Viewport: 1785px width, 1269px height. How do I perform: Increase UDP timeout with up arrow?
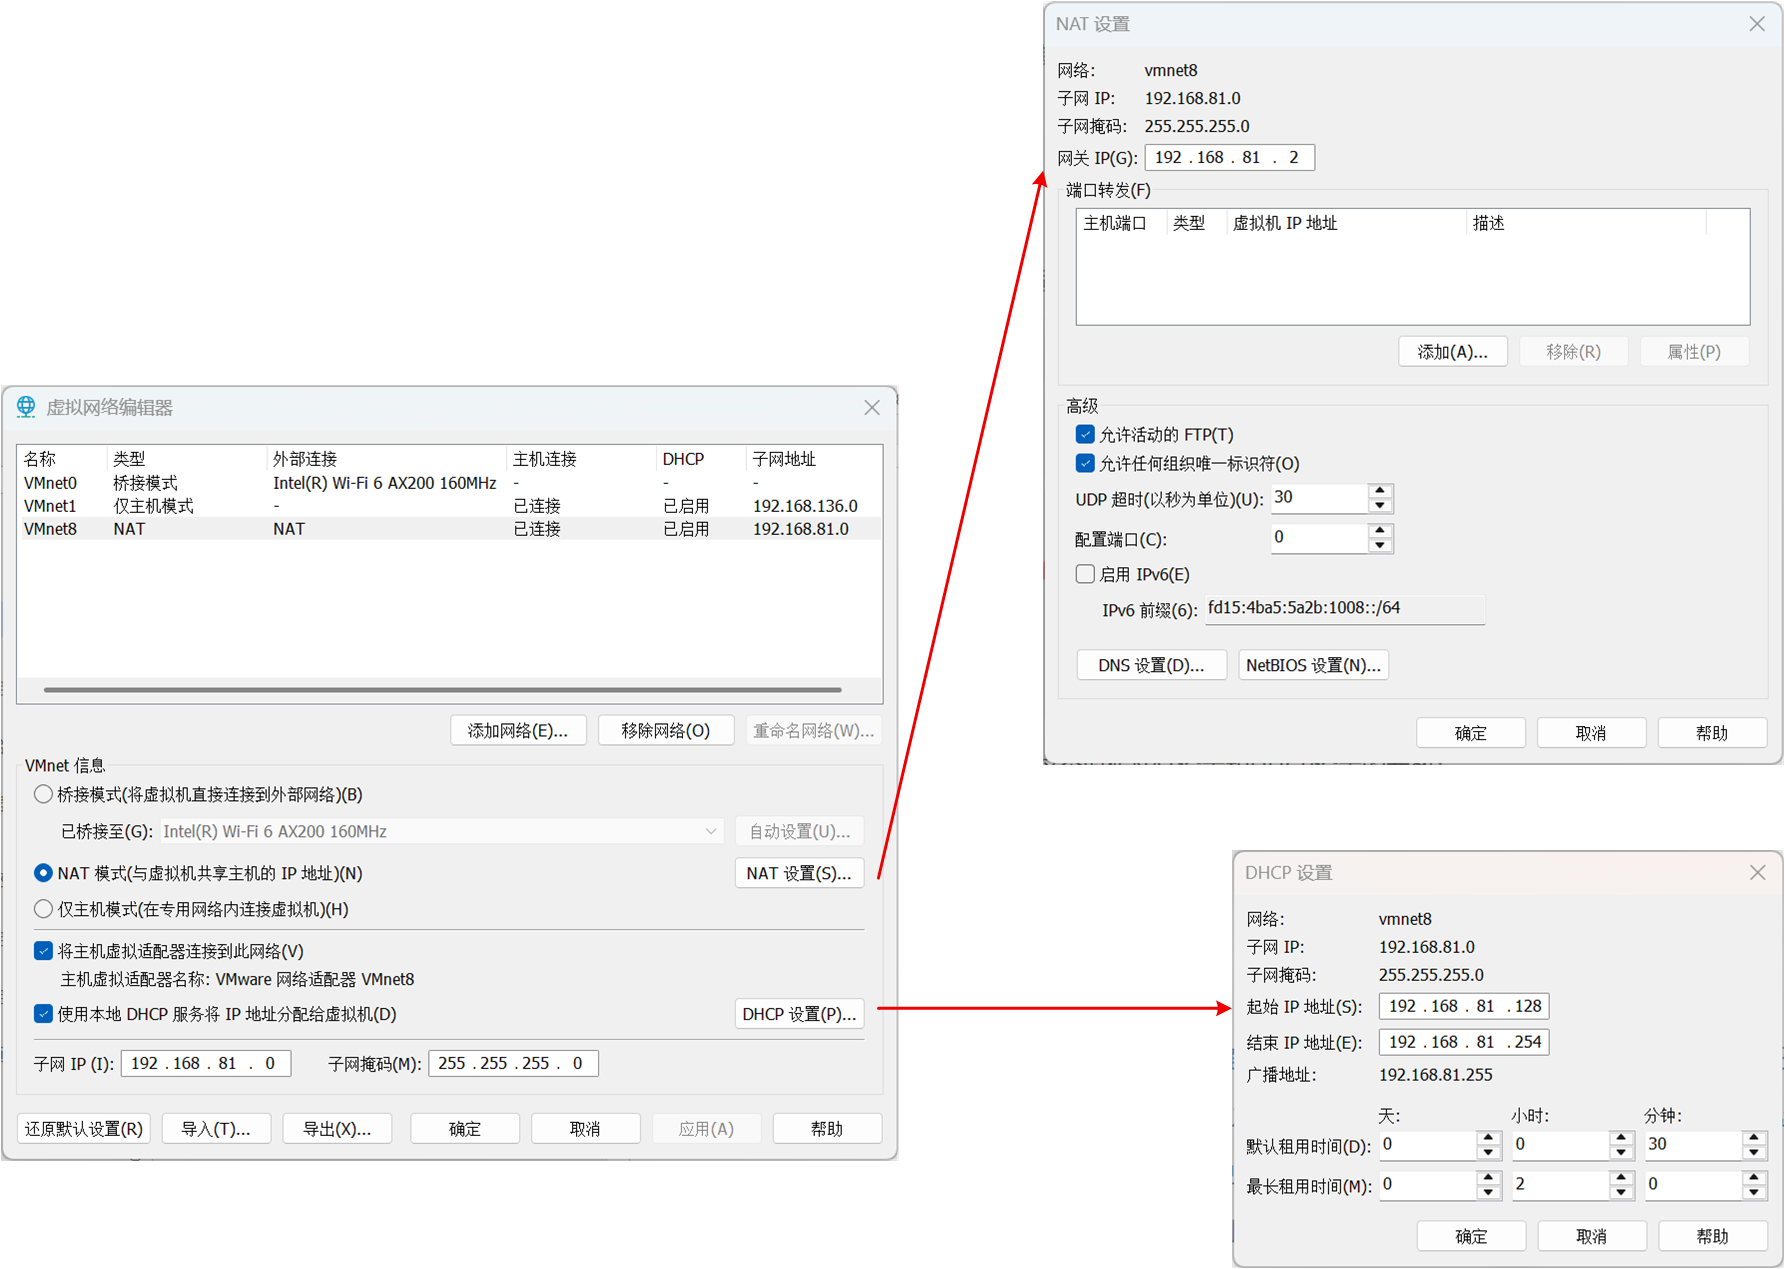pyautogui.click(x=1380, y=491)
